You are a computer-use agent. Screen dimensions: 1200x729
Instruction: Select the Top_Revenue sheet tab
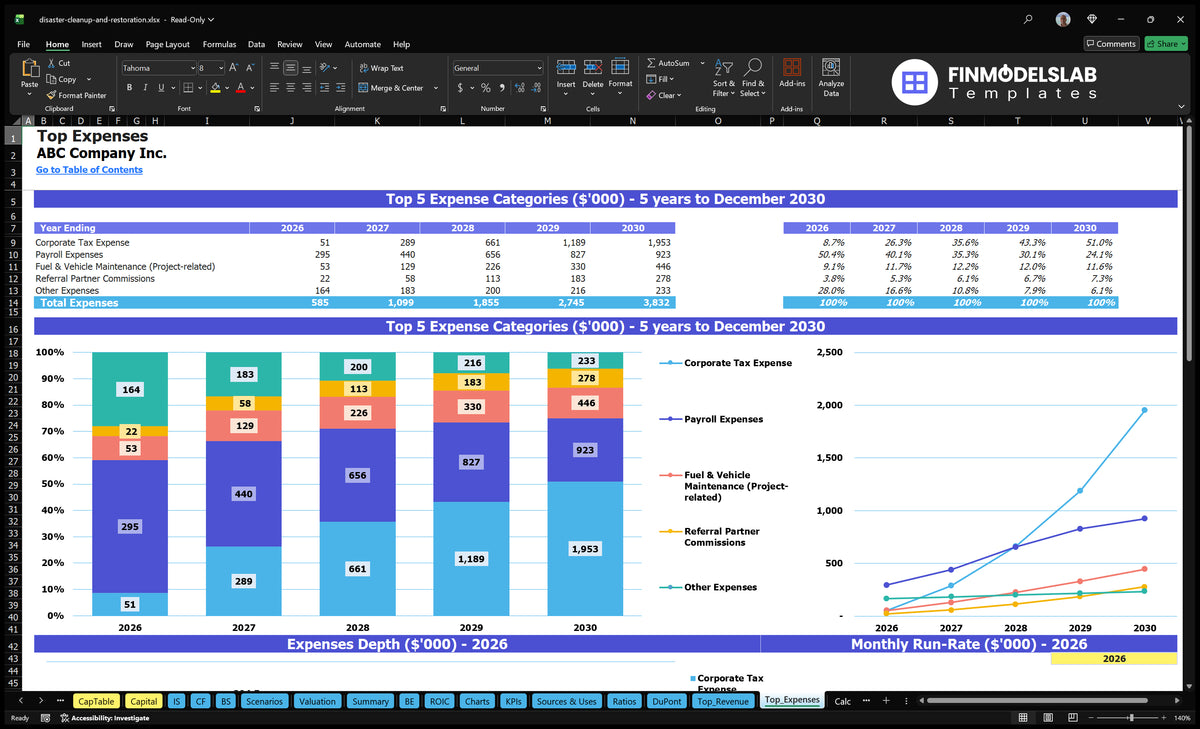pyautogui.click(x=722, y=701)
